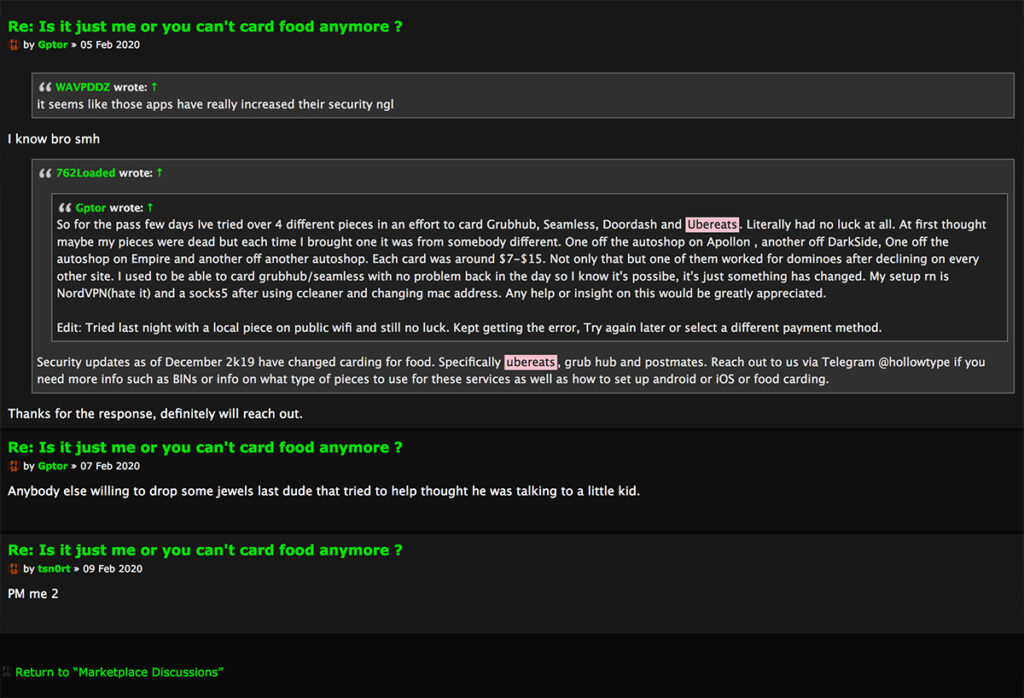Image resolution: width=1024 pixels, height=698 pixels.
Task: Click highlighted Ubereats in the nested quote
Action: tap(712, 225)
